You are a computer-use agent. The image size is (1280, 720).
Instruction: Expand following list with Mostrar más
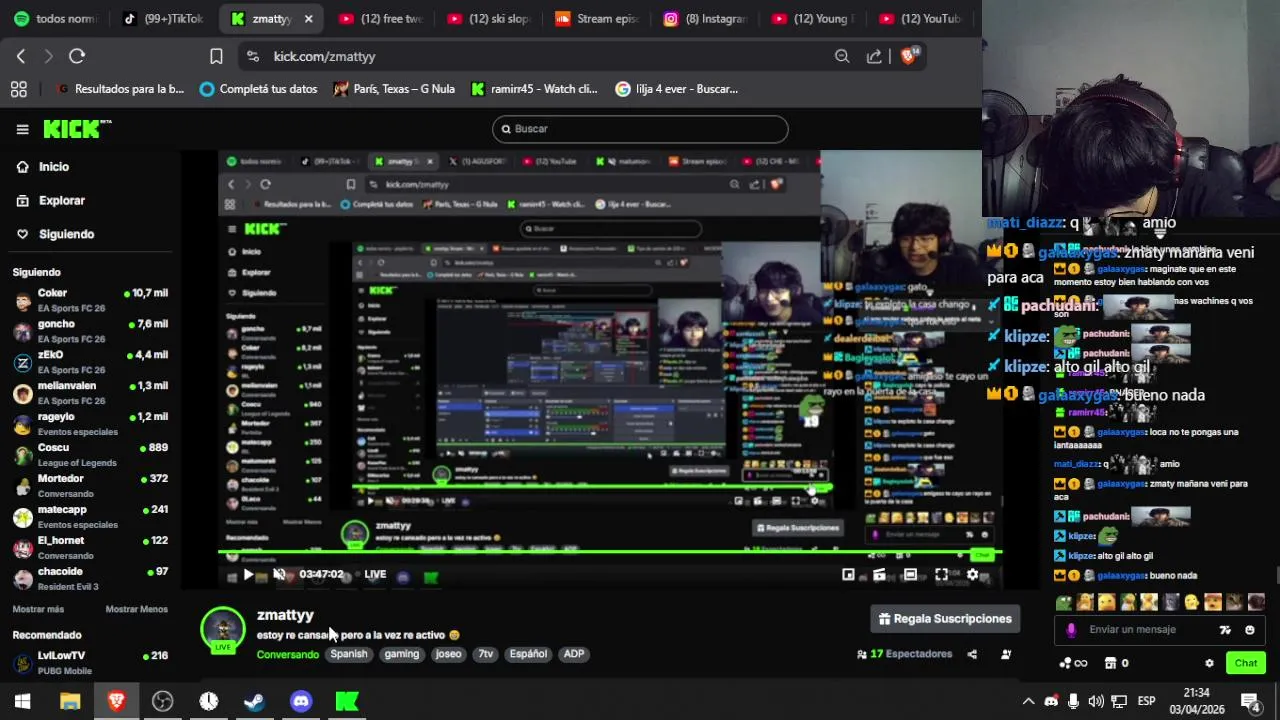coord(38,609)
